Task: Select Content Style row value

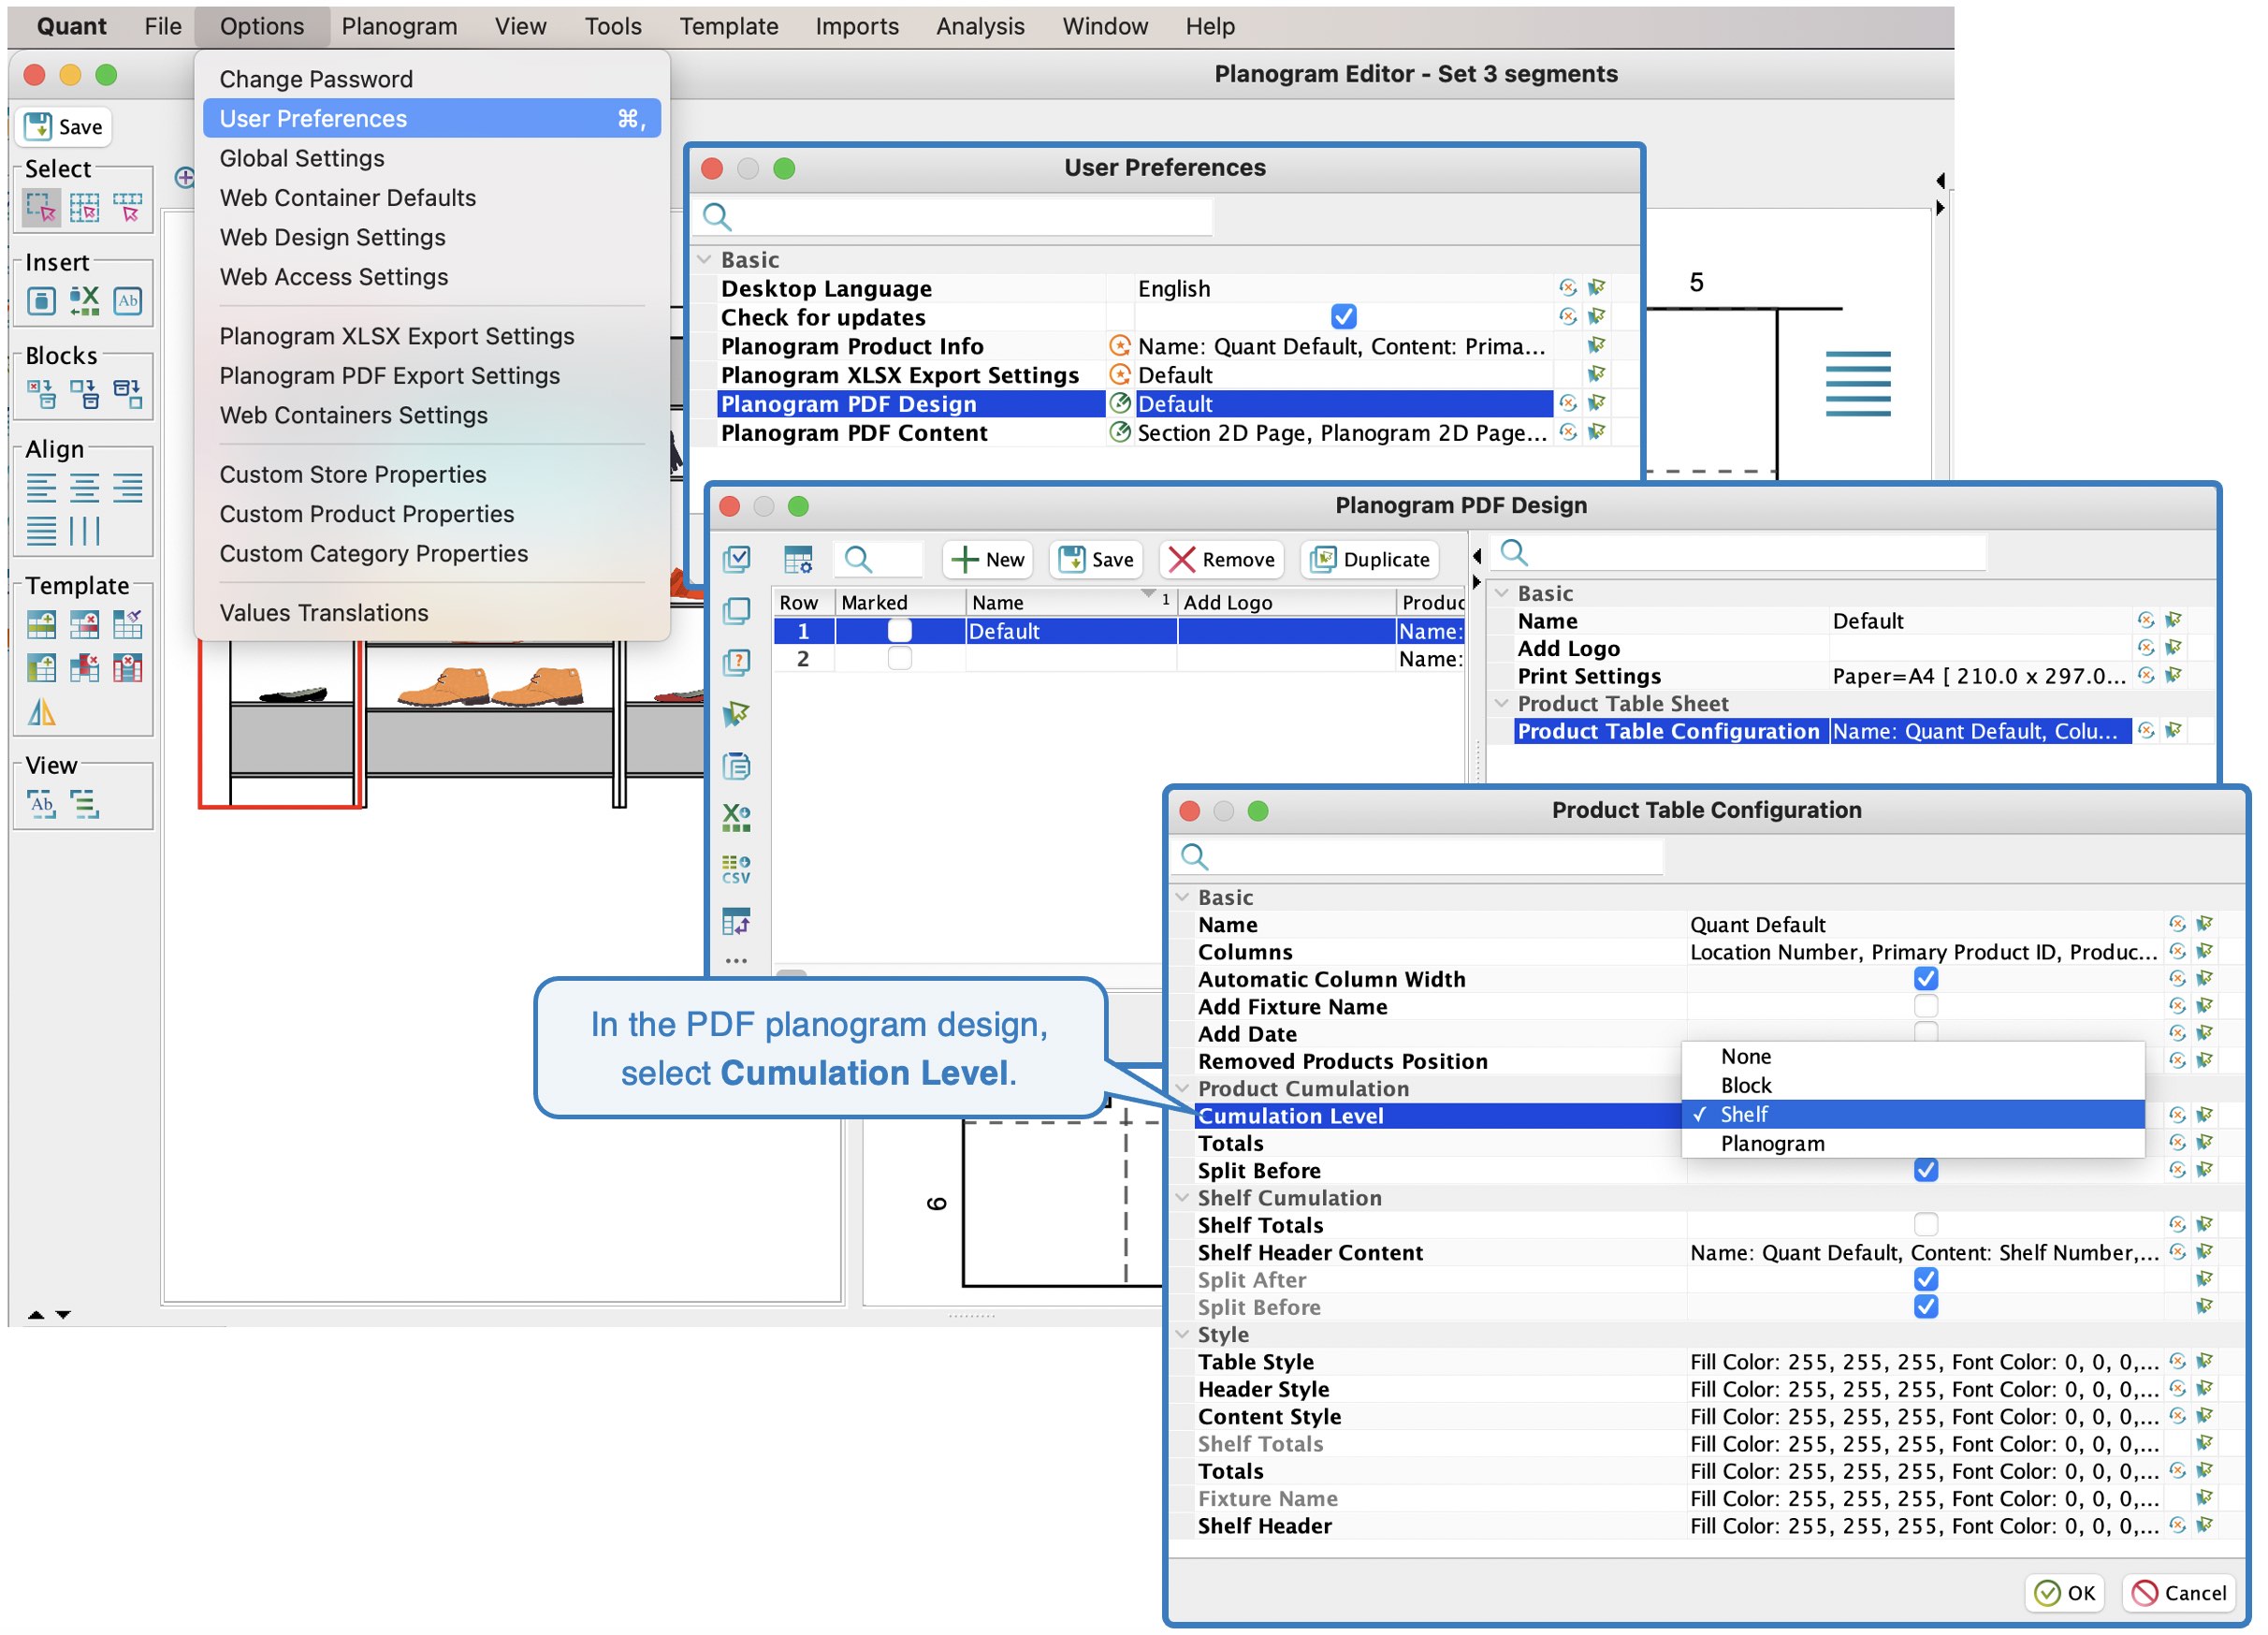Action: pos(1924,1416)
